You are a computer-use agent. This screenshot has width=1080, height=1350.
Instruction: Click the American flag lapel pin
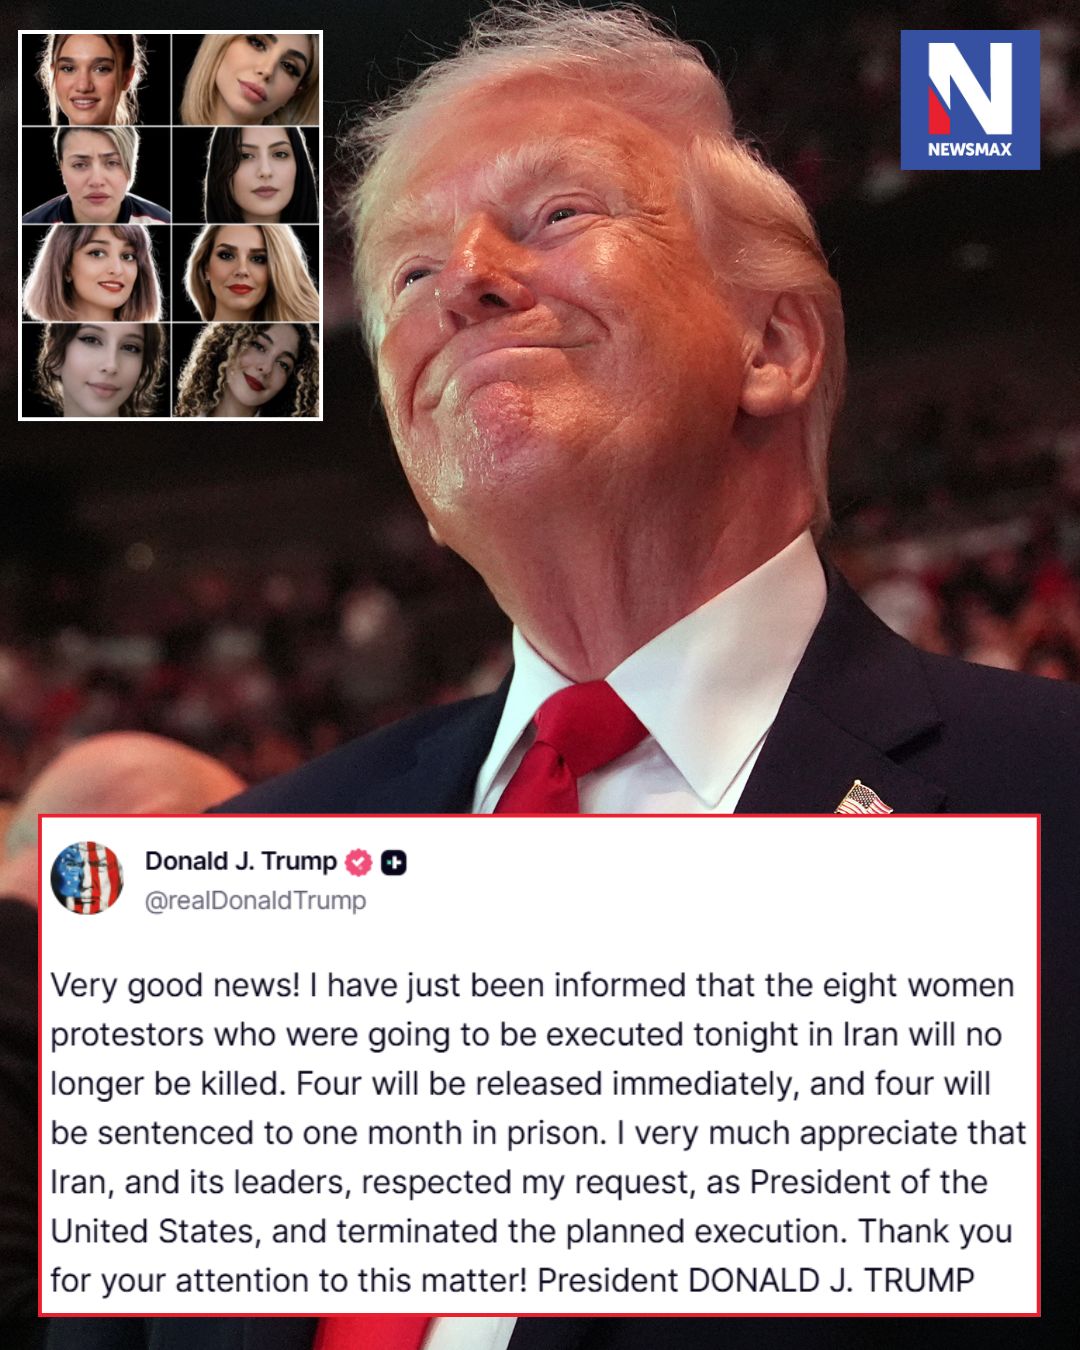(x=863, y=799)
